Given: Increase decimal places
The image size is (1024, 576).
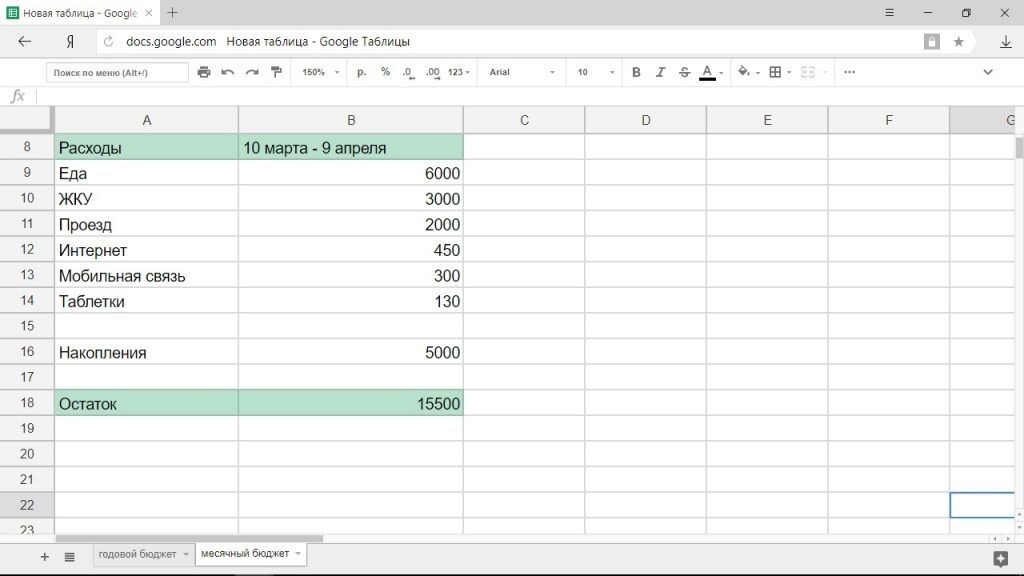Looking at the screenshot, I should [432, 72].
